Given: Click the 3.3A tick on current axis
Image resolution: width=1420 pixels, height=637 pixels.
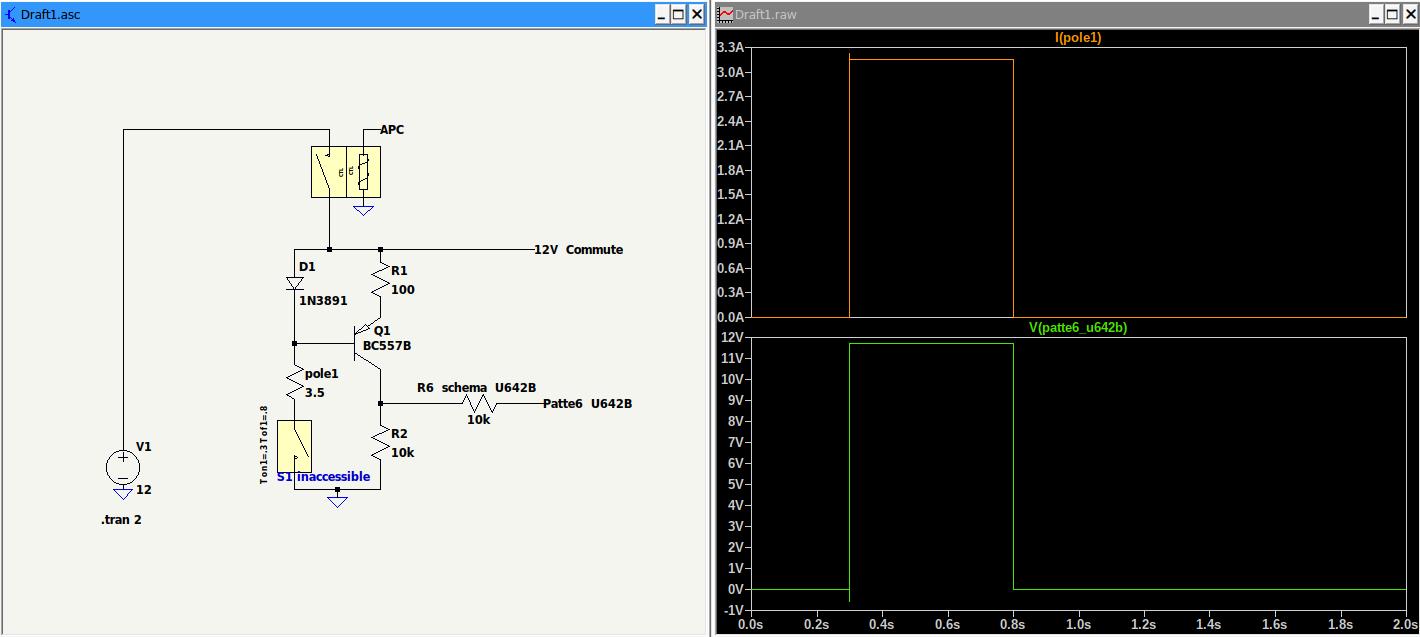Looking at the screenshot, I should (x=730, y=48).
